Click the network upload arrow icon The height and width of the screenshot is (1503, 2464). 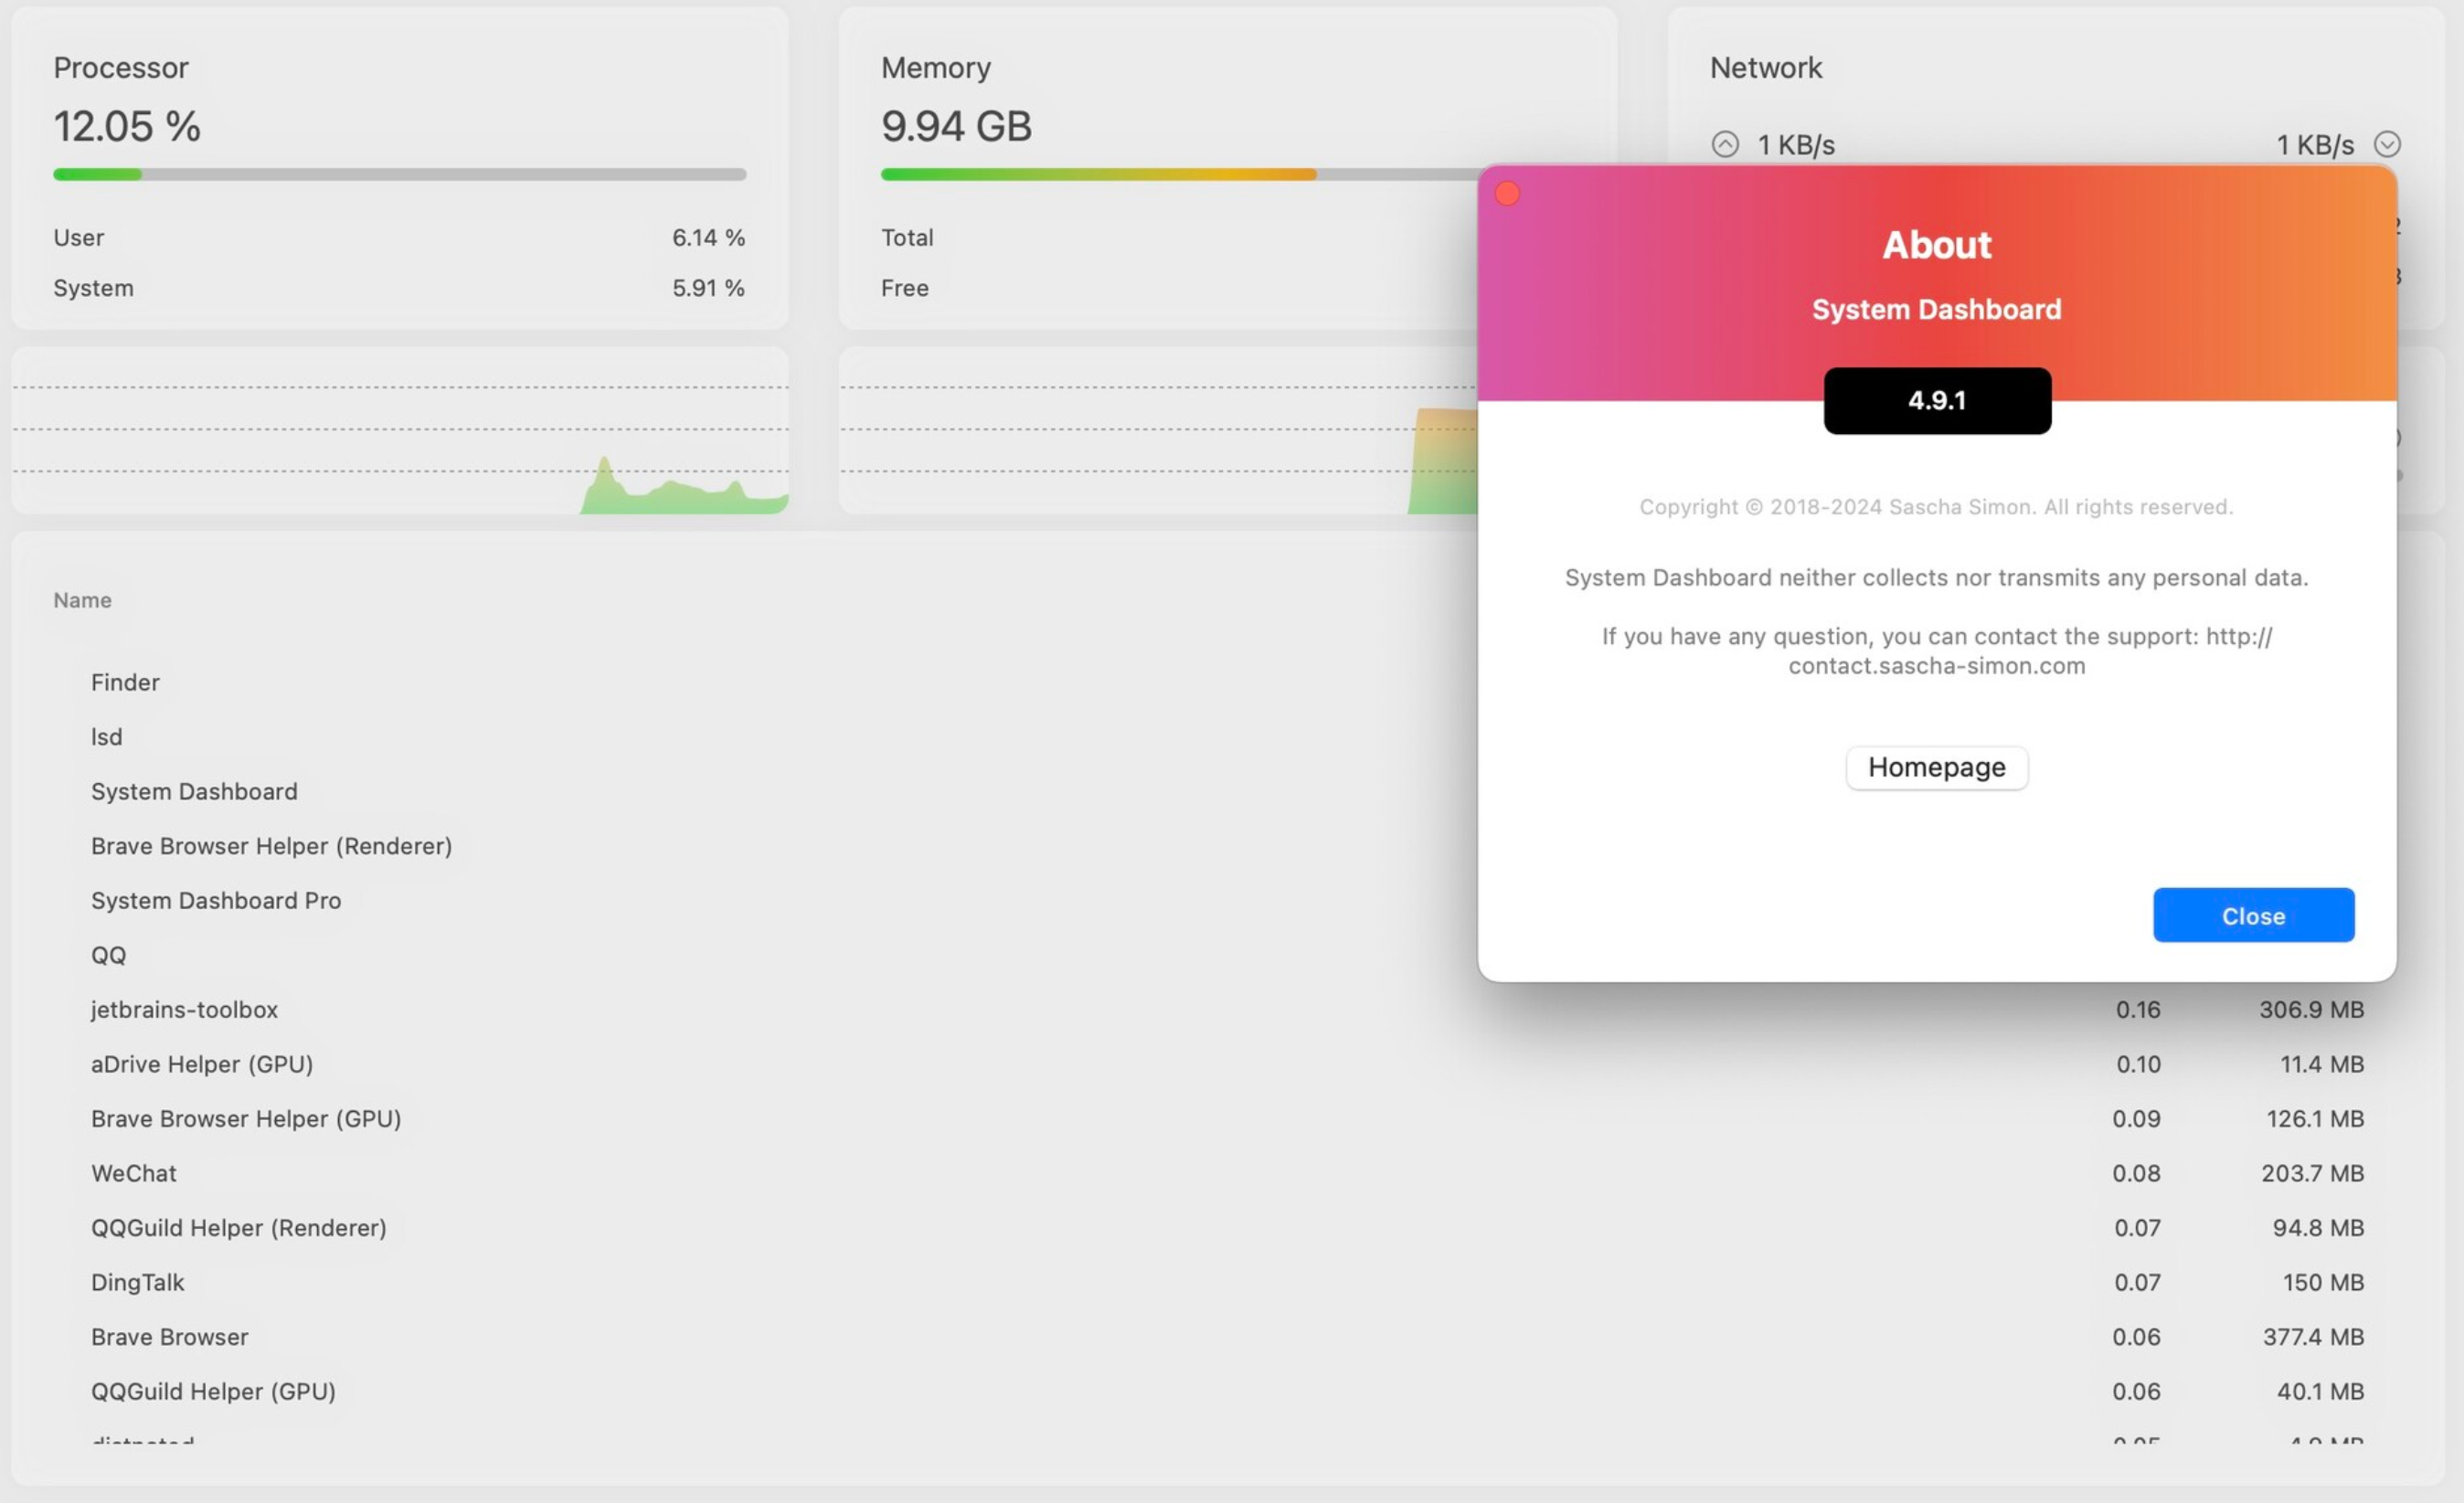tap(1725, 144)
